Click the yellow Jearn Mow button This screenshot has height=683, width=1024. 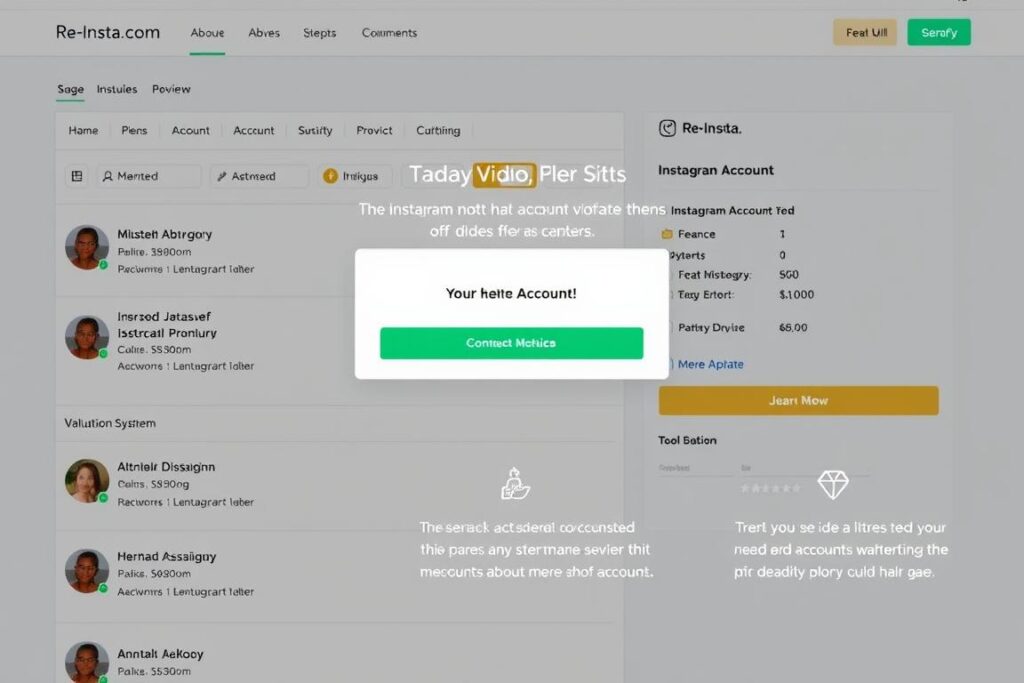click(x=798, y=400)
